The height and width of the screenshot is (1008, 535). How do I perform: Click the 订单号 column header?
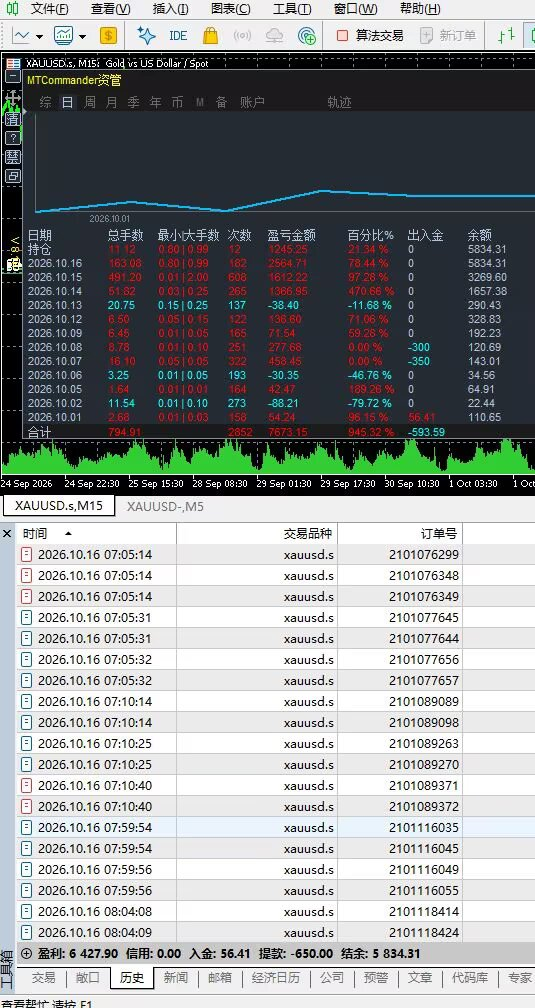[x=400, y=534]
